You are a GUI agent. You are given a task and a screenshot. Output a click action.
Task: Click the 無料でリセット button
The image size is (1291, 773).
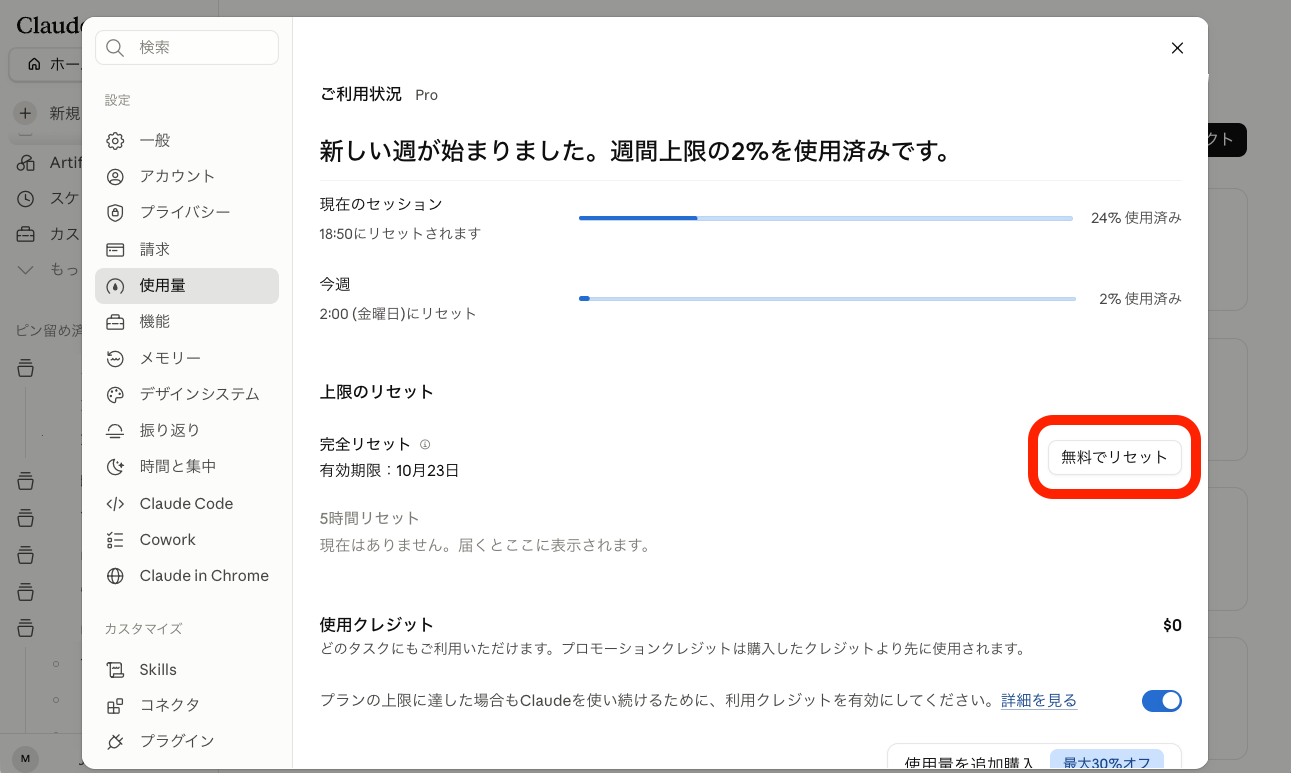pyautogui.click(x=1114, y=457)
